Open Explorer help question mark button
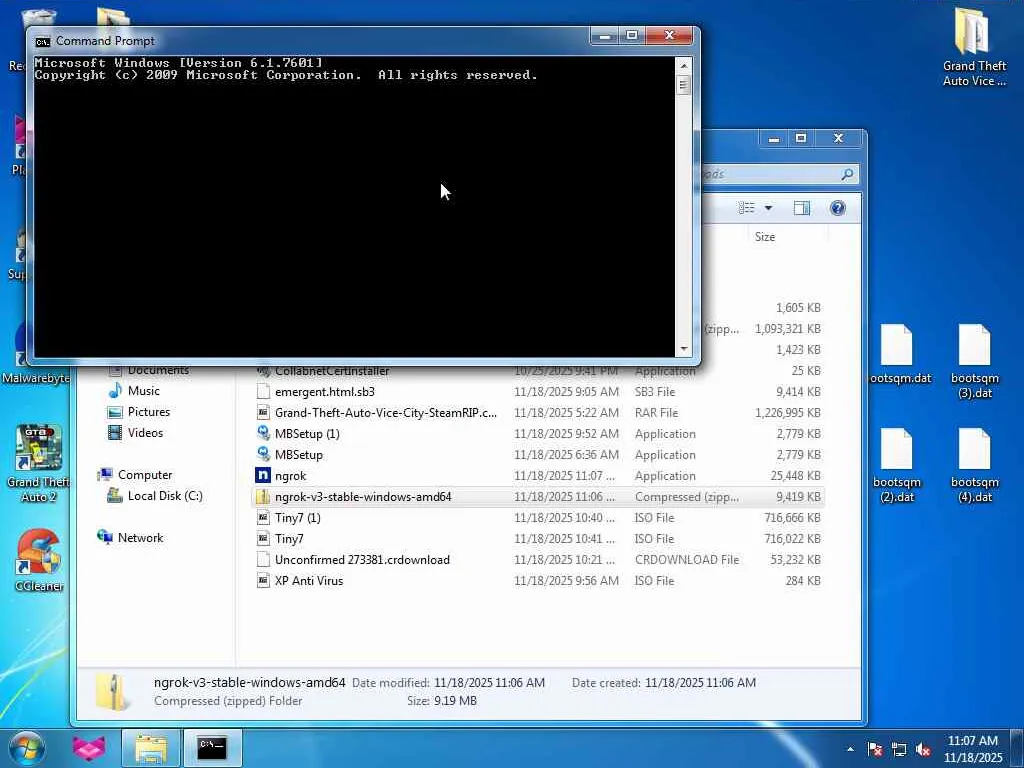Viewport: 1024px width, 768px height. pos(837,208)
